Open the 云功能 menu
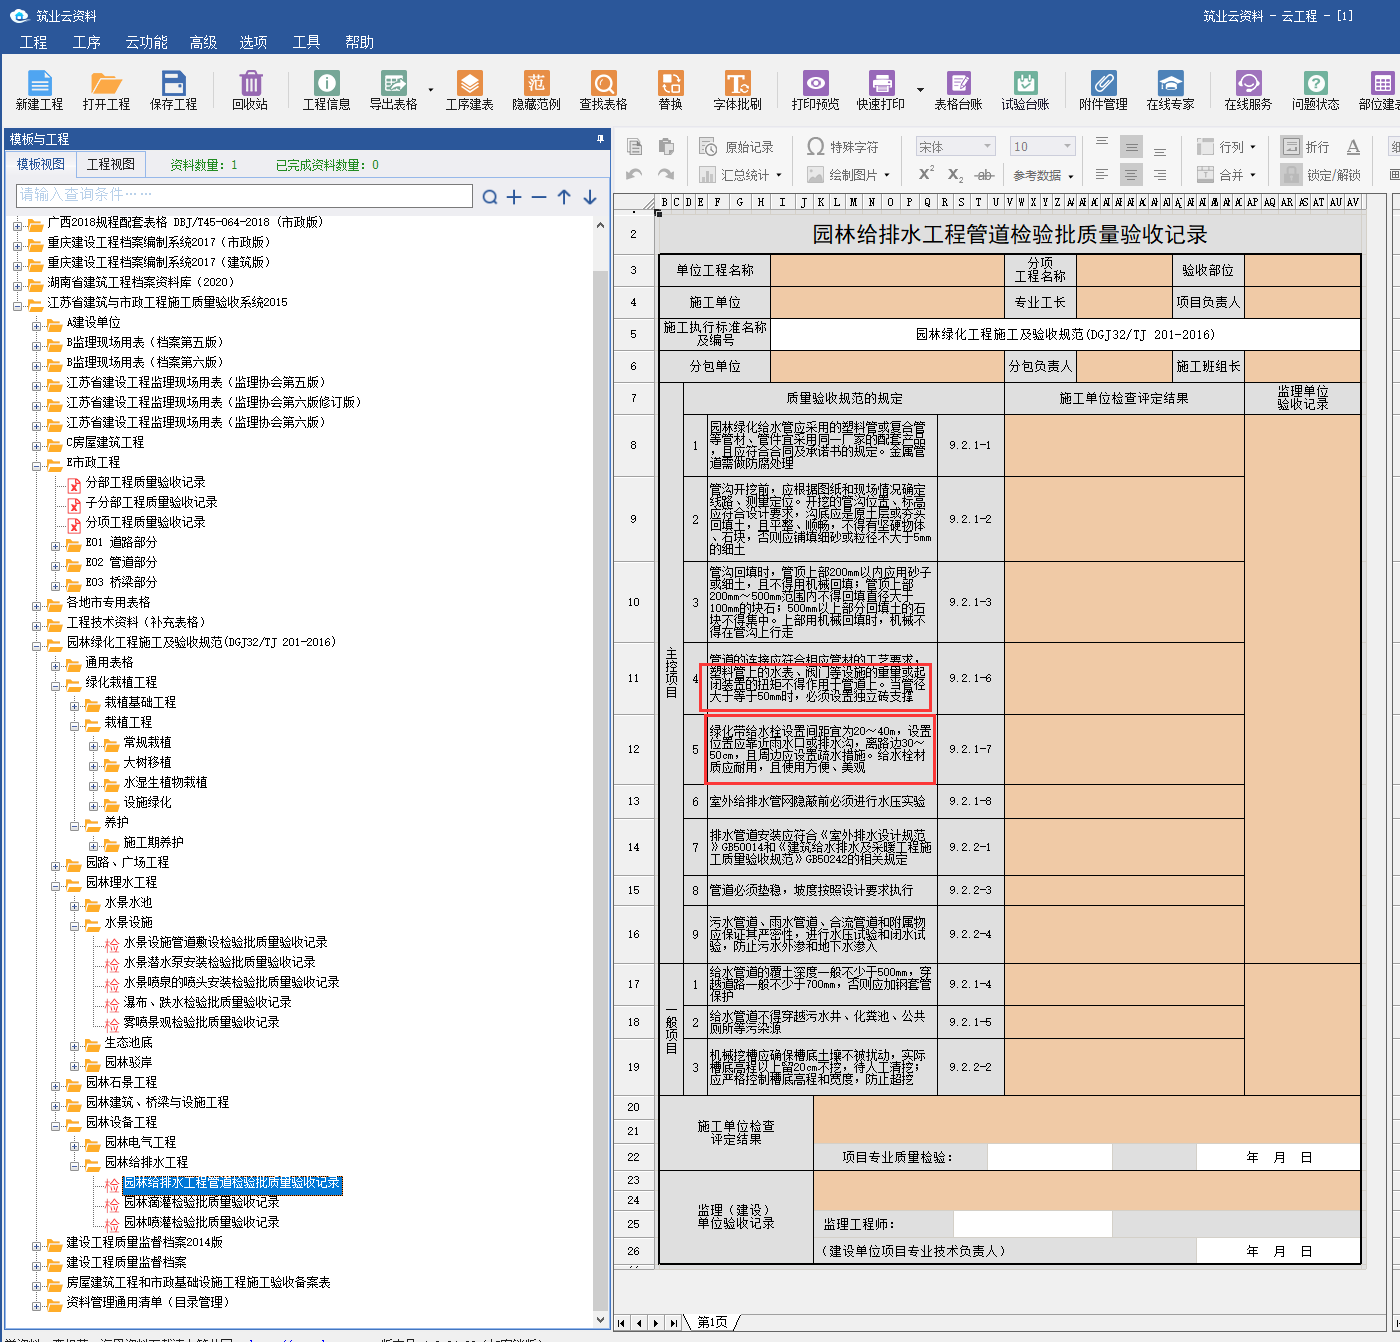The width and height of the screenshot is (1400, 1342). click(146, 42)
